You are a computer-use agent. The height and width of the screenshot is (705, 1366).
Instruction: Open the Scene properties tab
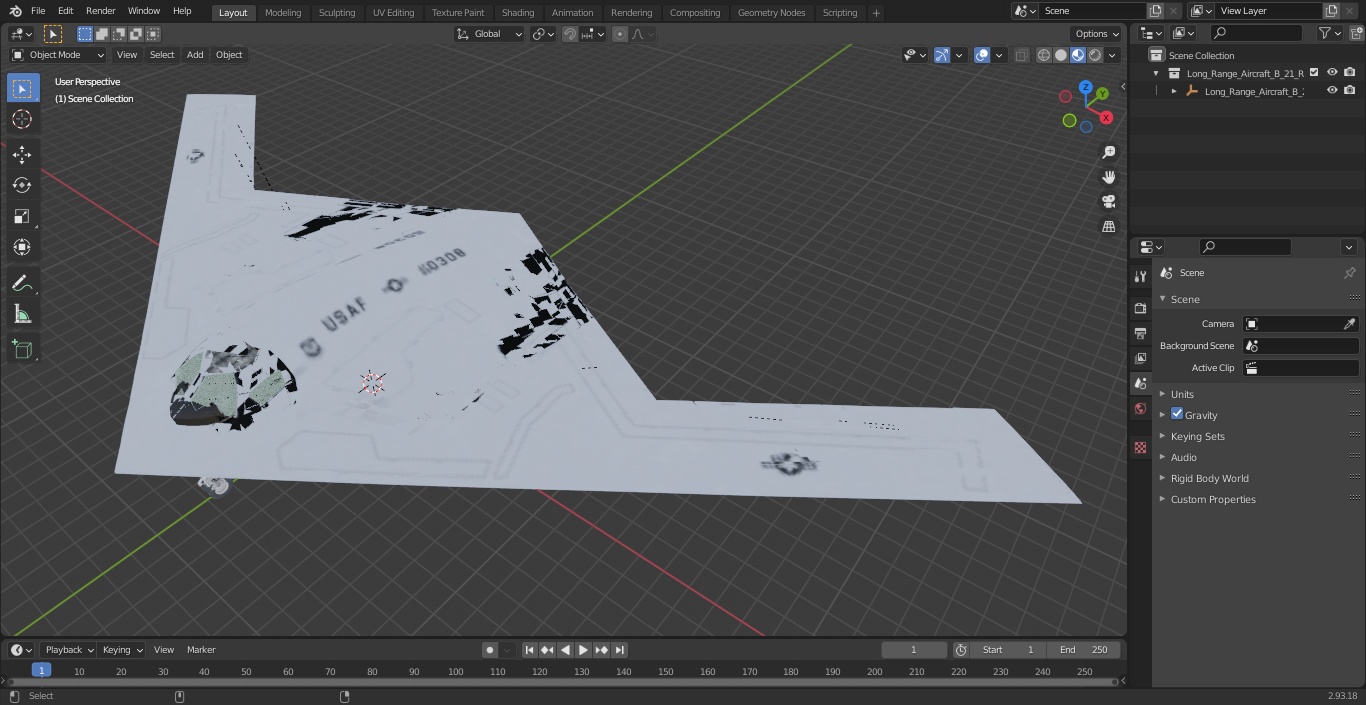point(1140,383)
